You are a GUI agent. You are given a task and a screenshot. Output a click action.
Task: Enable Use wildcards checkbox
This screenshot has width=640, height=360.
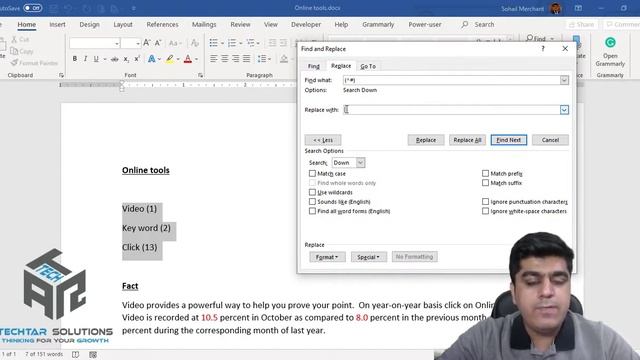(x=312, y=192)
